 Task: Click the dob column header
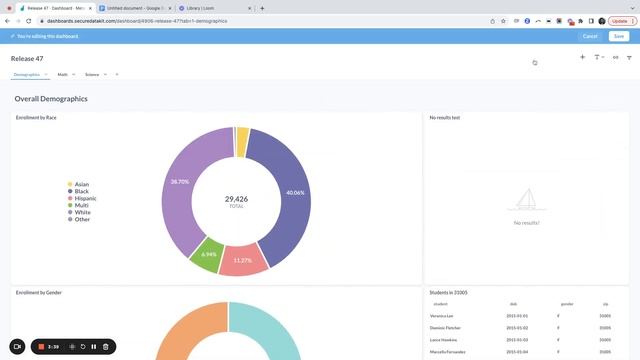pos(513,304)
